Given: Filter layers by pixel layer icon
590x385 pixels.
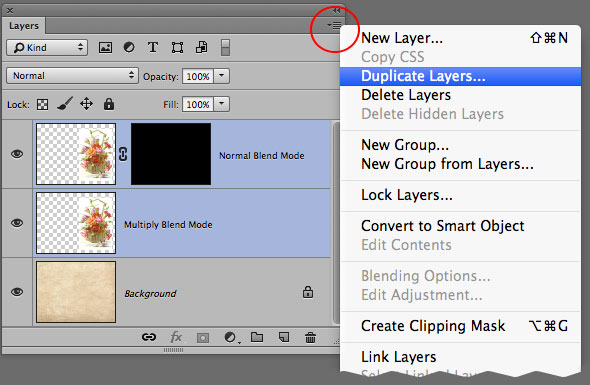Looking at the screenshot, I should click(105, 47).
